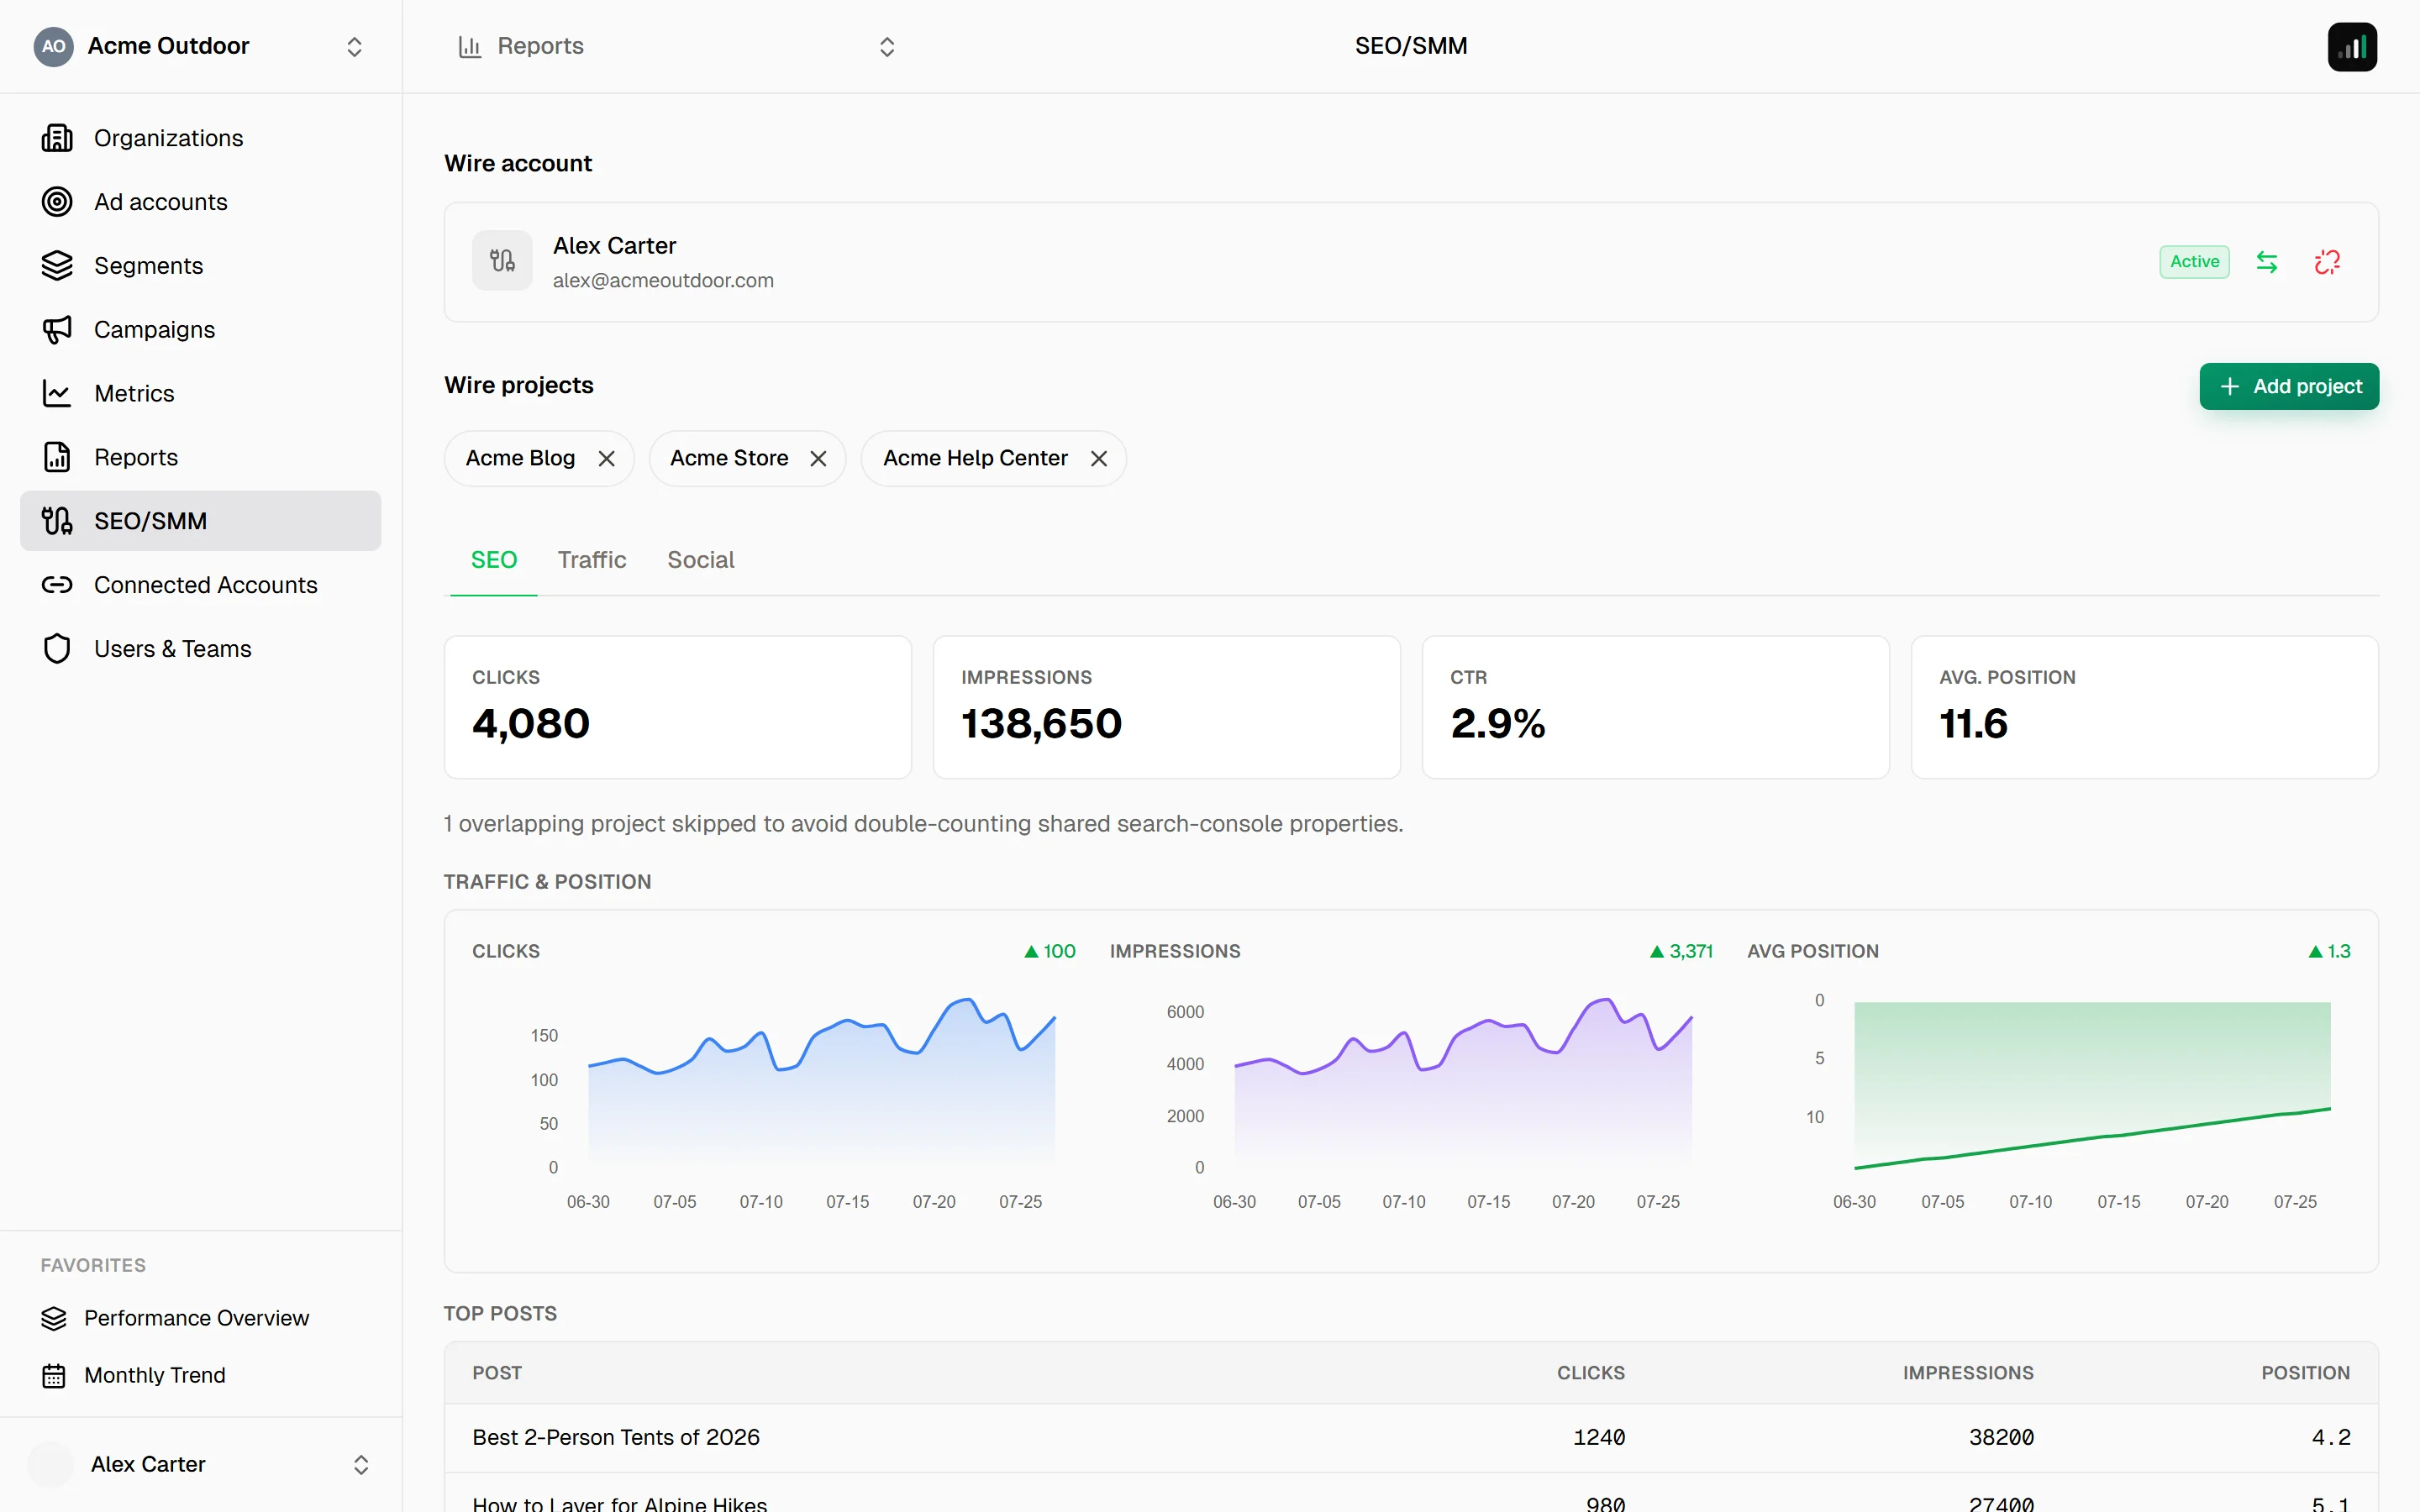Click the Performance Overview favorite icon
2420x1512 pixels.
[54, 1318]
